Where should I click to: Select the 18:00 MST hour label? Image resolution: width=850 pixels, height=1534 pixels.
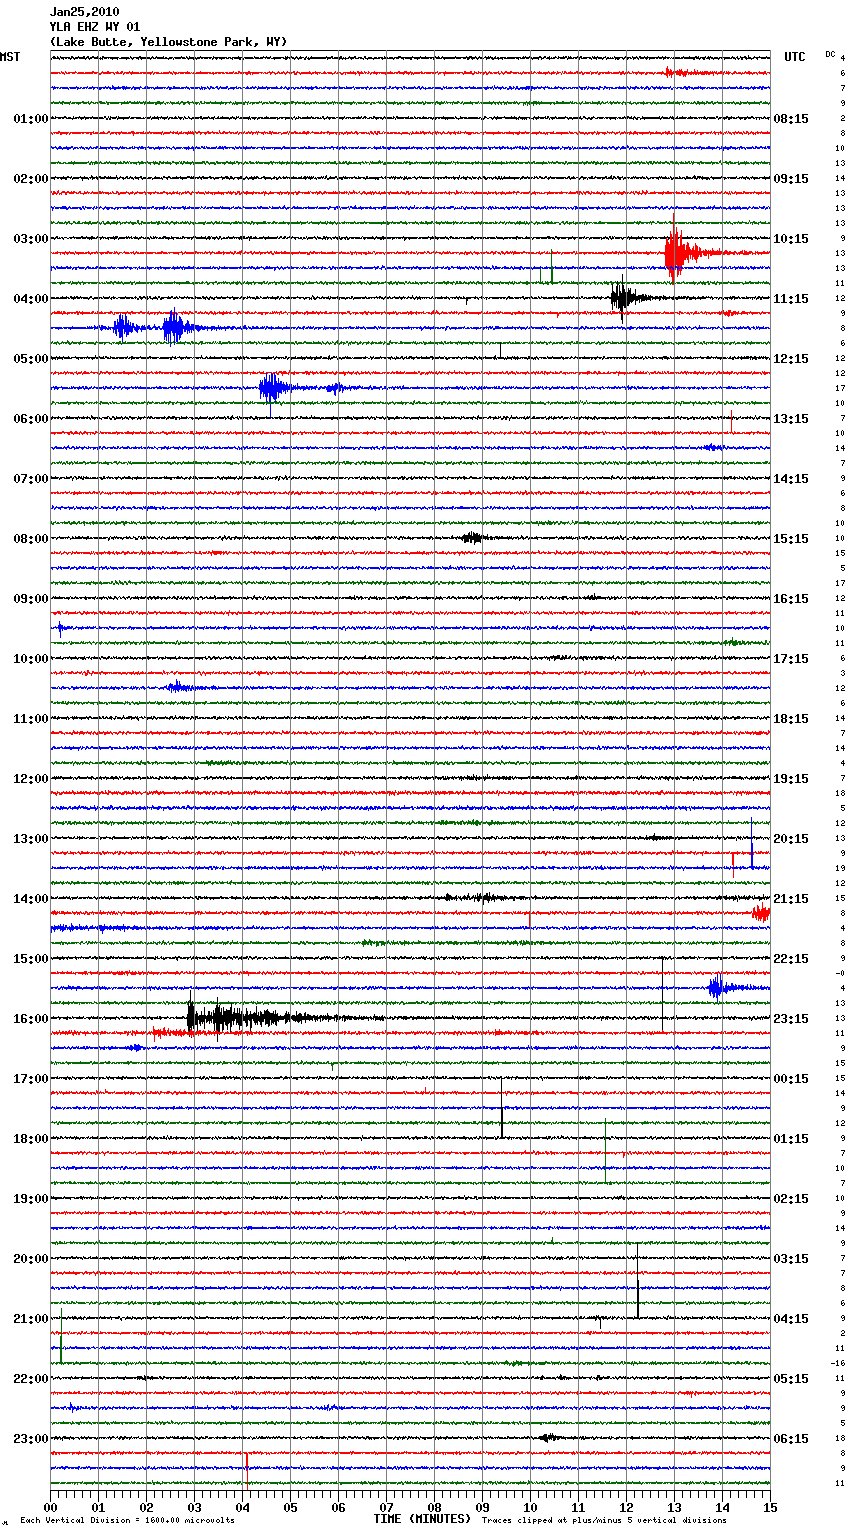tap(31, 1139)
